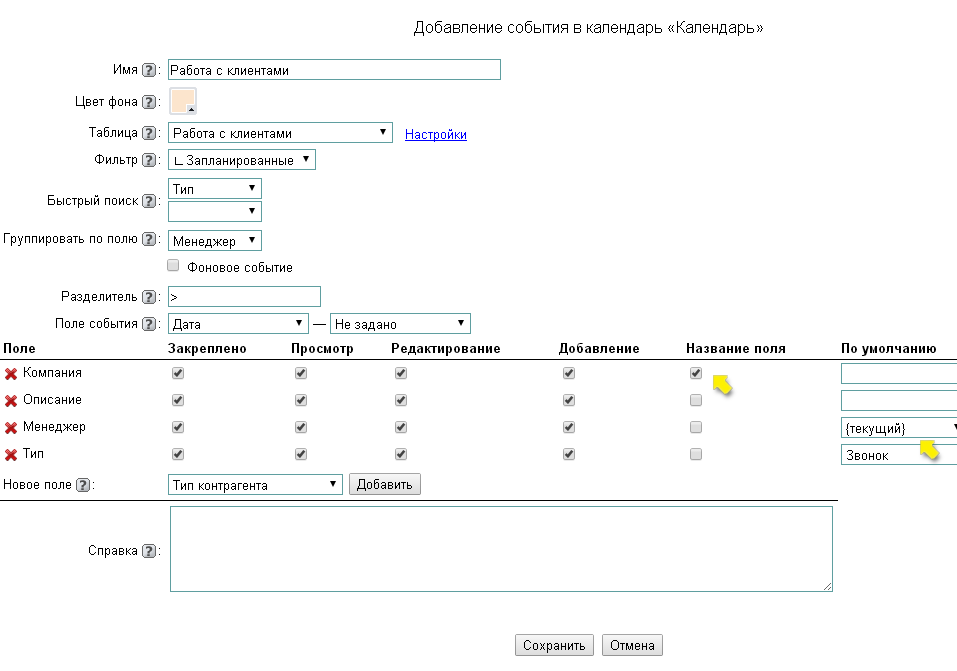
Task: Enable the Фоновое событие checkbox
Action: click(x=174, y=266)
